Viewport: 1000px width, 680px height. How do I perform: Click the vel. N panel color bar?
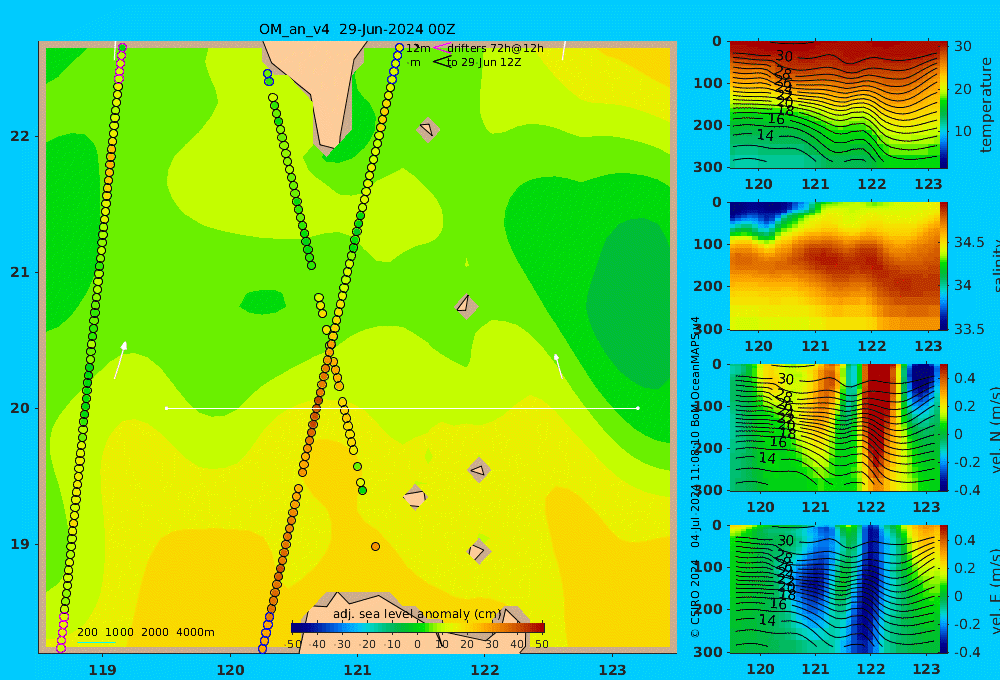click(944, 427)
